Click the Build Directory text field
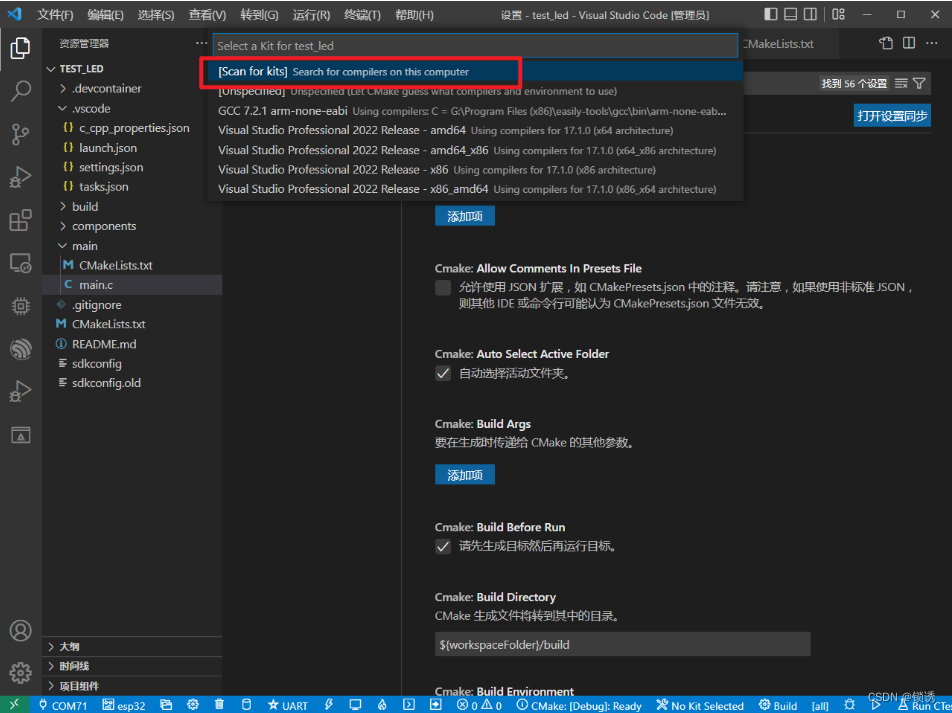This screenshot has height=713, width=952. pos(622,644)
